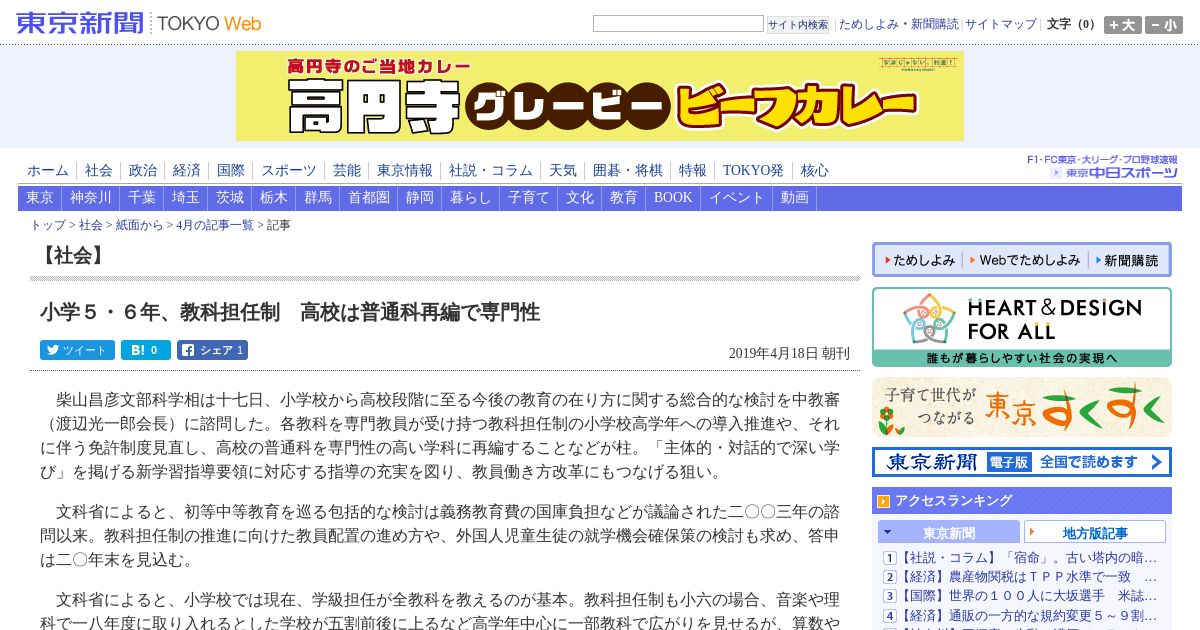Select 静岡 in the blue sub-navigation bar

click(x=419, y=198)
